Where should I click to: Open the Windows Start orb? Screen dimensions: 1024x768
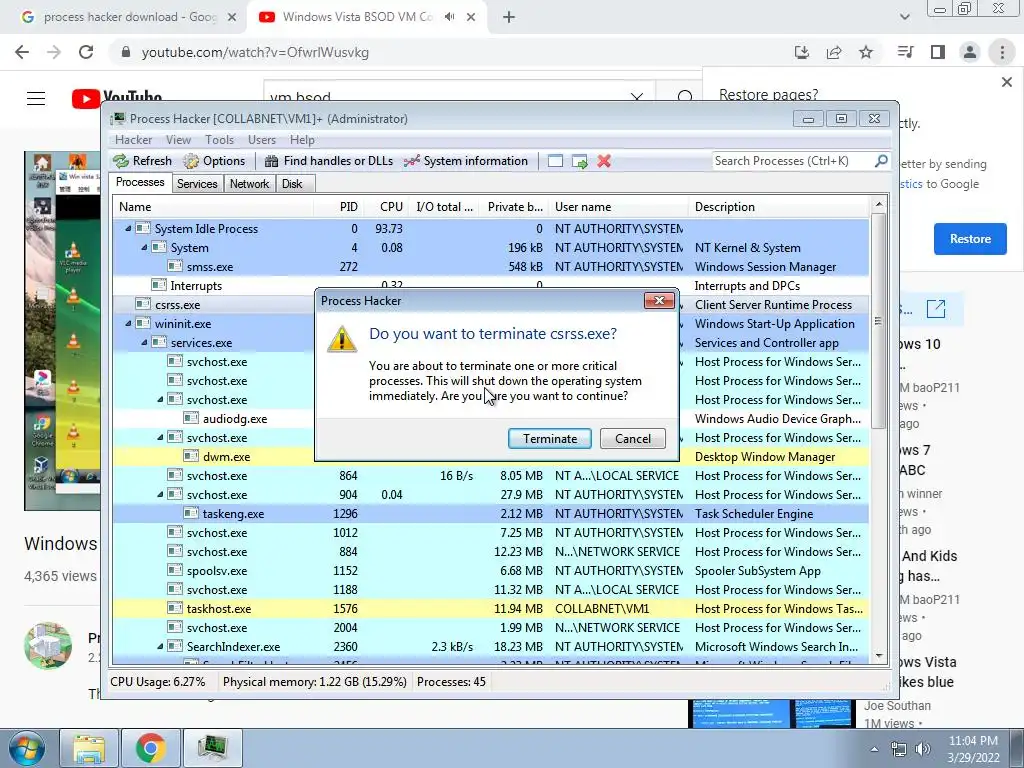point(27,748)
